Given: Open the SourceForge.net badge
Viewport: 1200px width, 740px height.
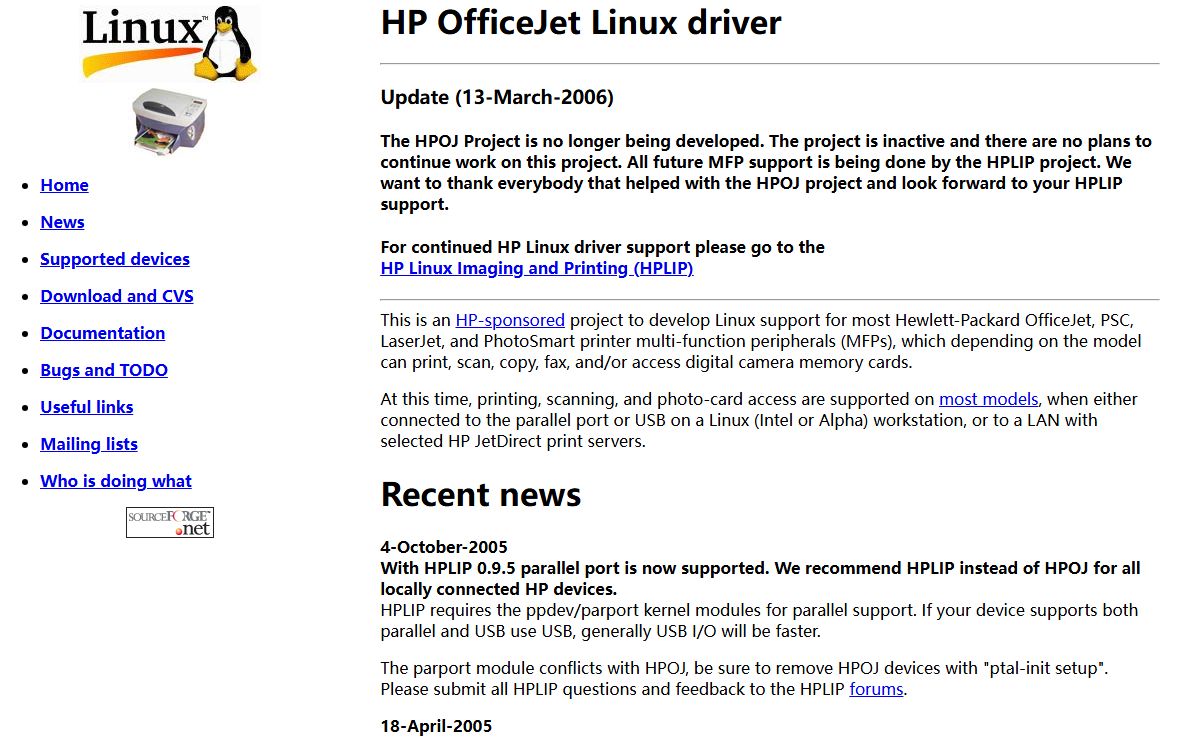Looking at the screenshot, I should [x=170, y=522].
